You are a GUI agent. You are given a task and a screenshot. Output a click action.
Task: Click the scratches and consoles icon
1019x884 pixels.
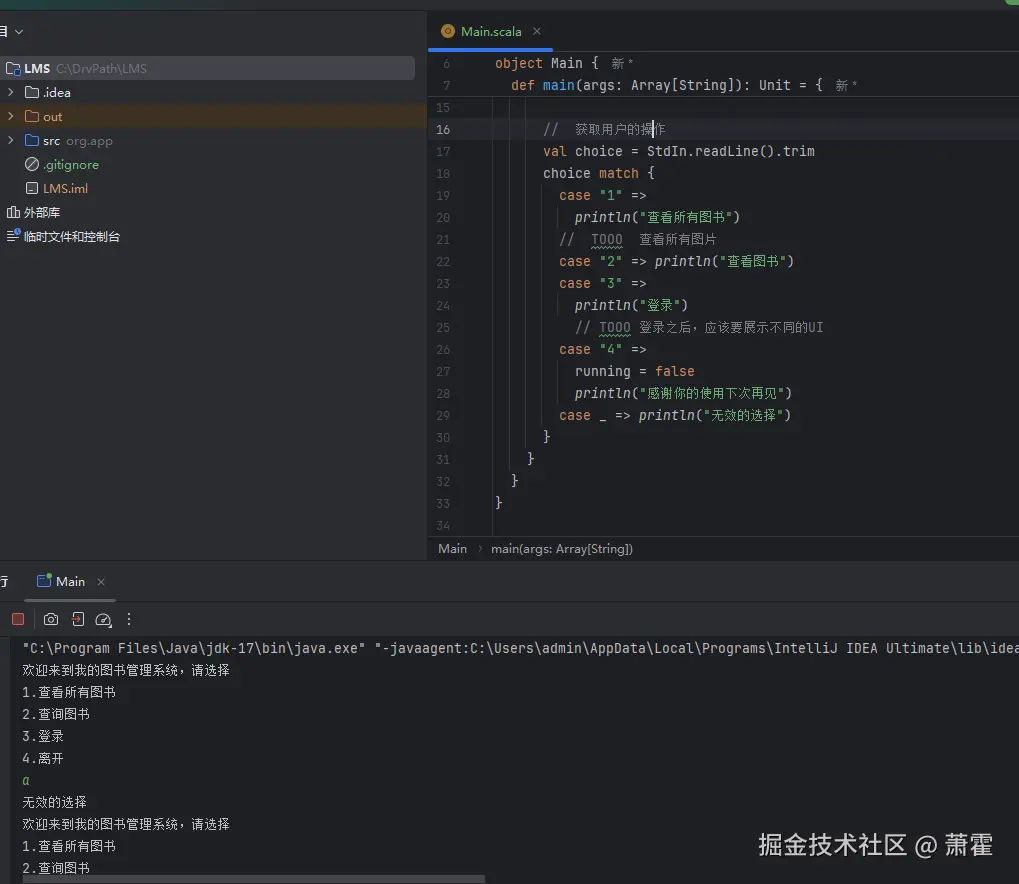(x=13, y=236)
